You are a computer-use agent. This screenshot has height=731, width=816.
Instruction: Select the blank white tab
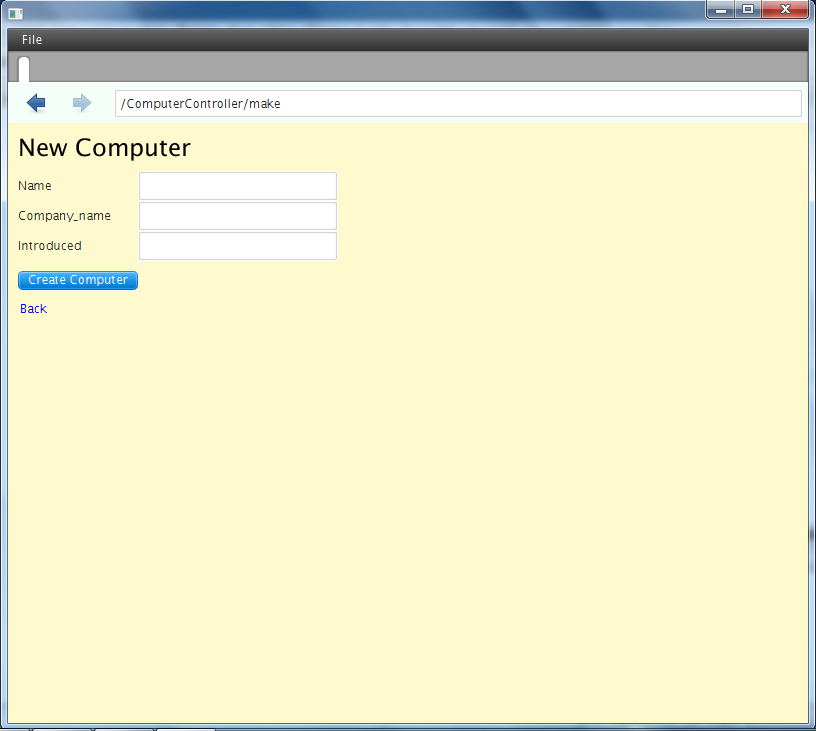pos(24,69)
